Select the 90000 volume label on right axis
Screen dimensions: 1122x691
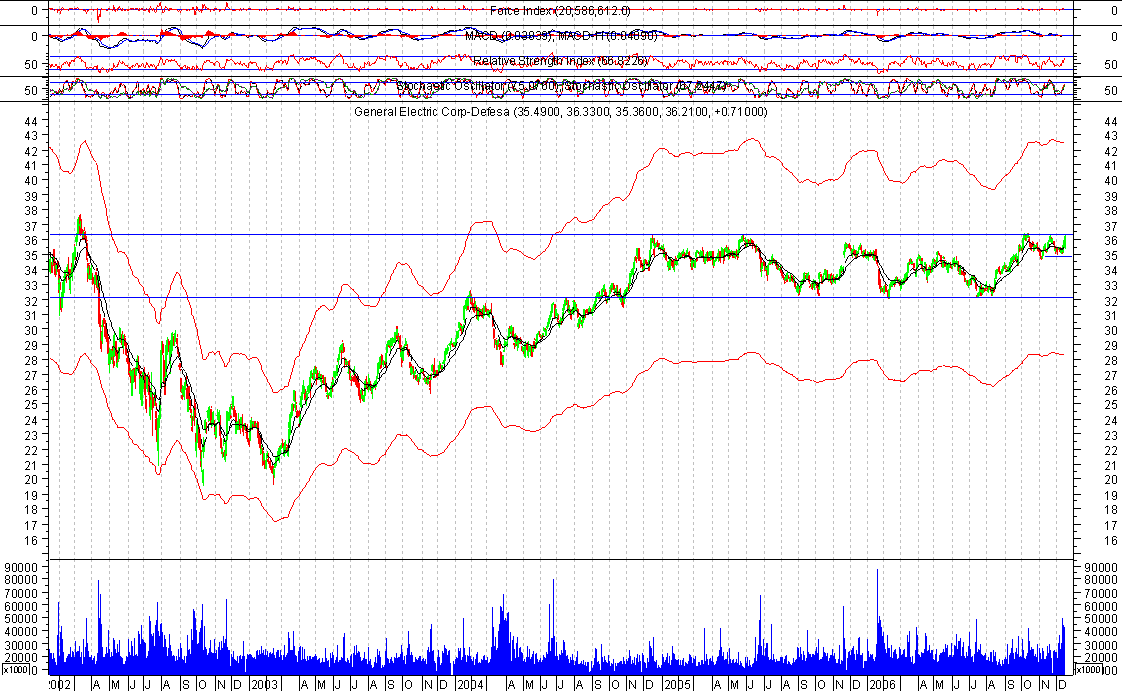tap(1101, 567)
